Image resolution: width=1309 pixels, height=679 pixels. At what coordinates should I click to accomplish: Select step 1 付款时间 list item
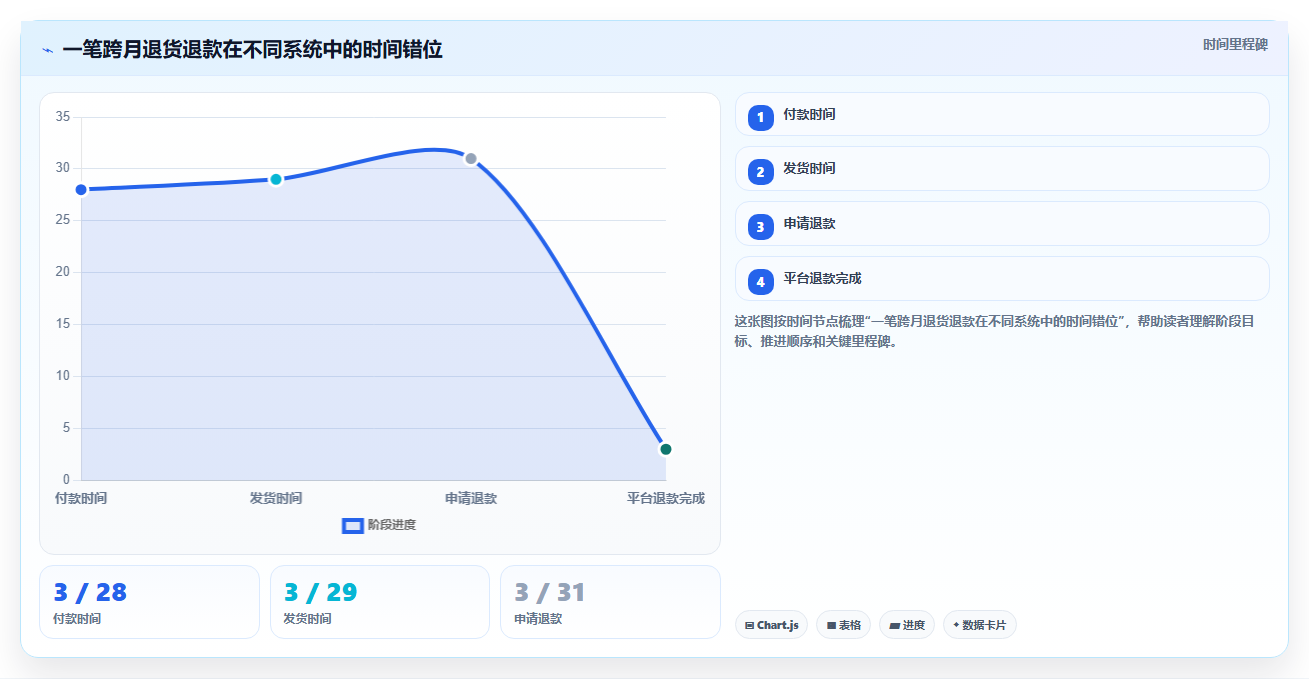1002,114
